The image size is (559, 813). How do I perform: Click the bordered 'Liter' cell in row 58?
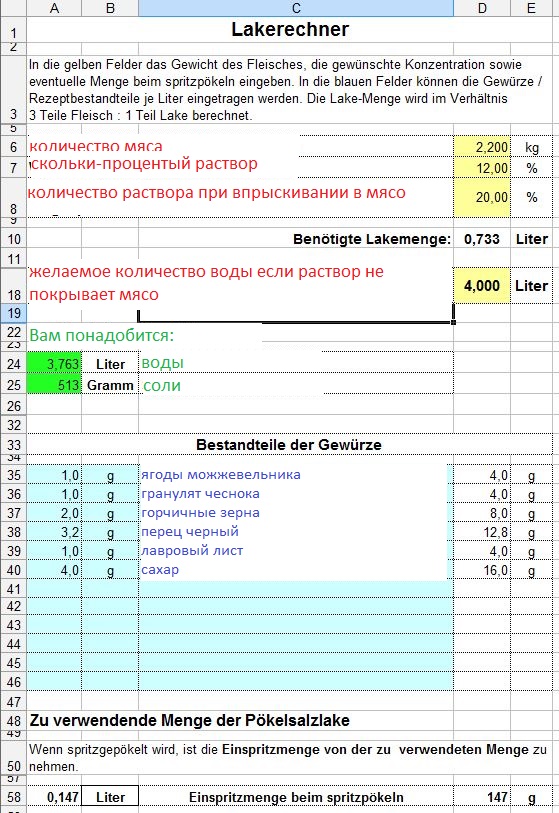point(110,797)
